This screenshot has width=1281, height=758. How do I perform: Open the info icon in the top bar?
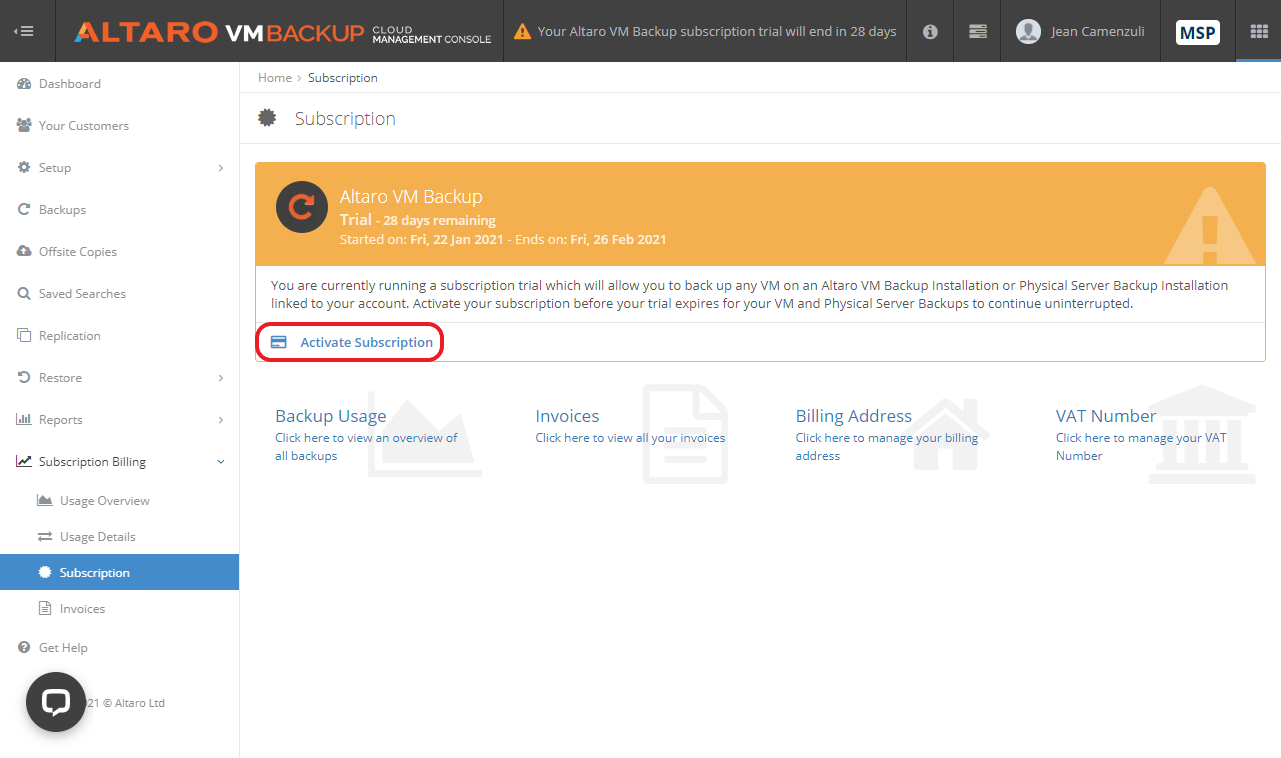[930, 31]
